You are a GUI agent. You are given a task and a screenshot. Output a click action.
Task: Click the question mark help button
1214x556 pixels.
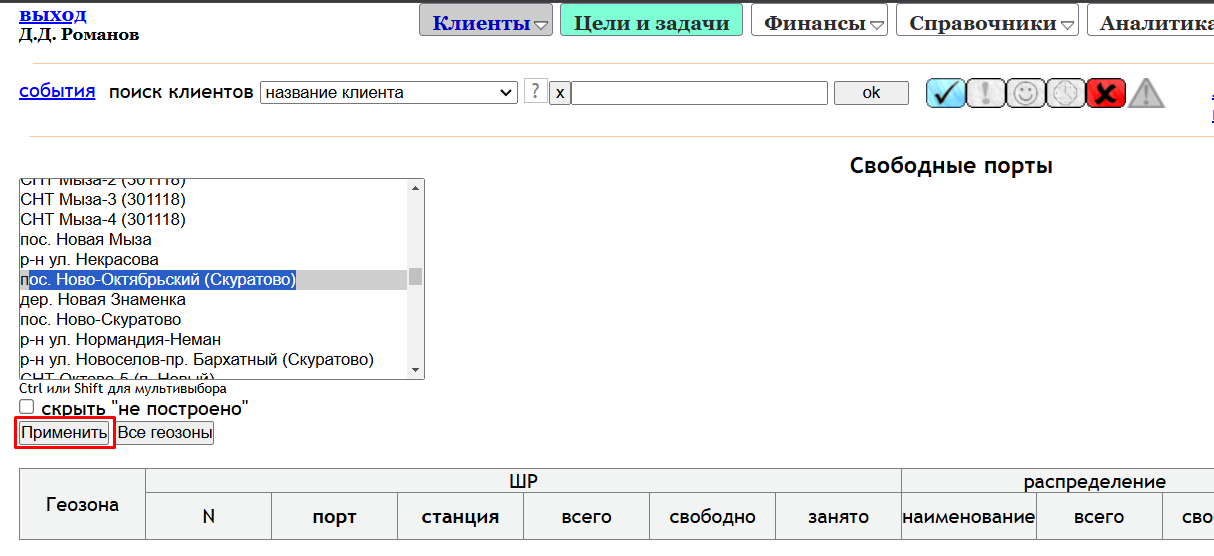tap(536, 92)
